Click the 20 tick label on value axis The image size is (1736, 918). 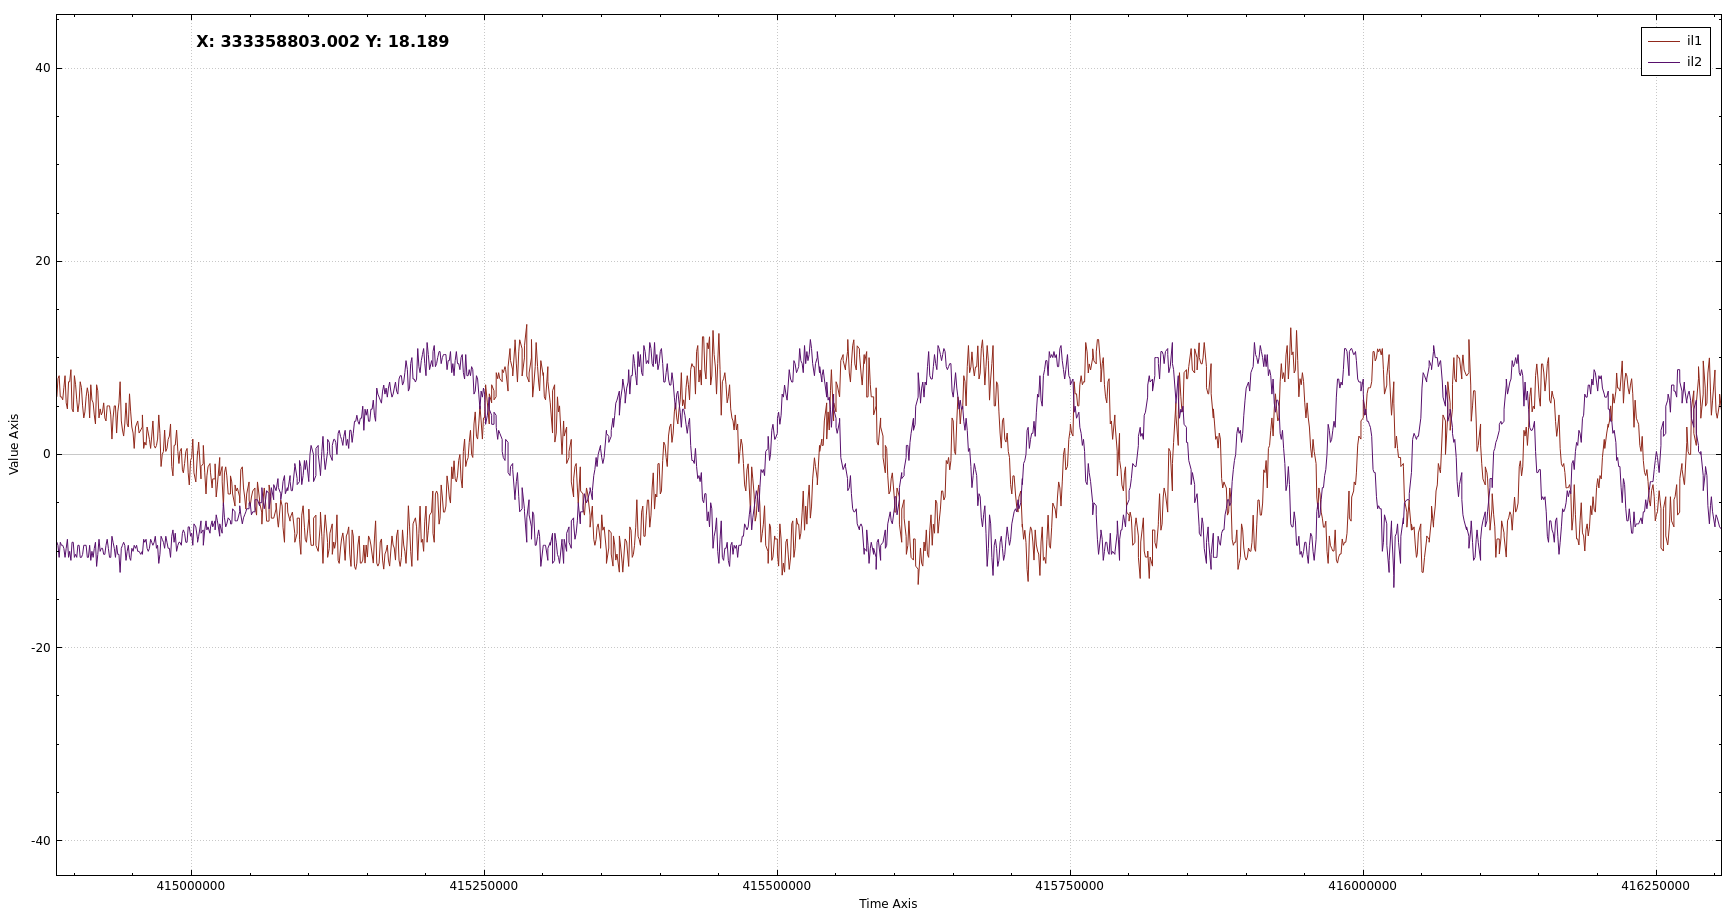point(42,261)
